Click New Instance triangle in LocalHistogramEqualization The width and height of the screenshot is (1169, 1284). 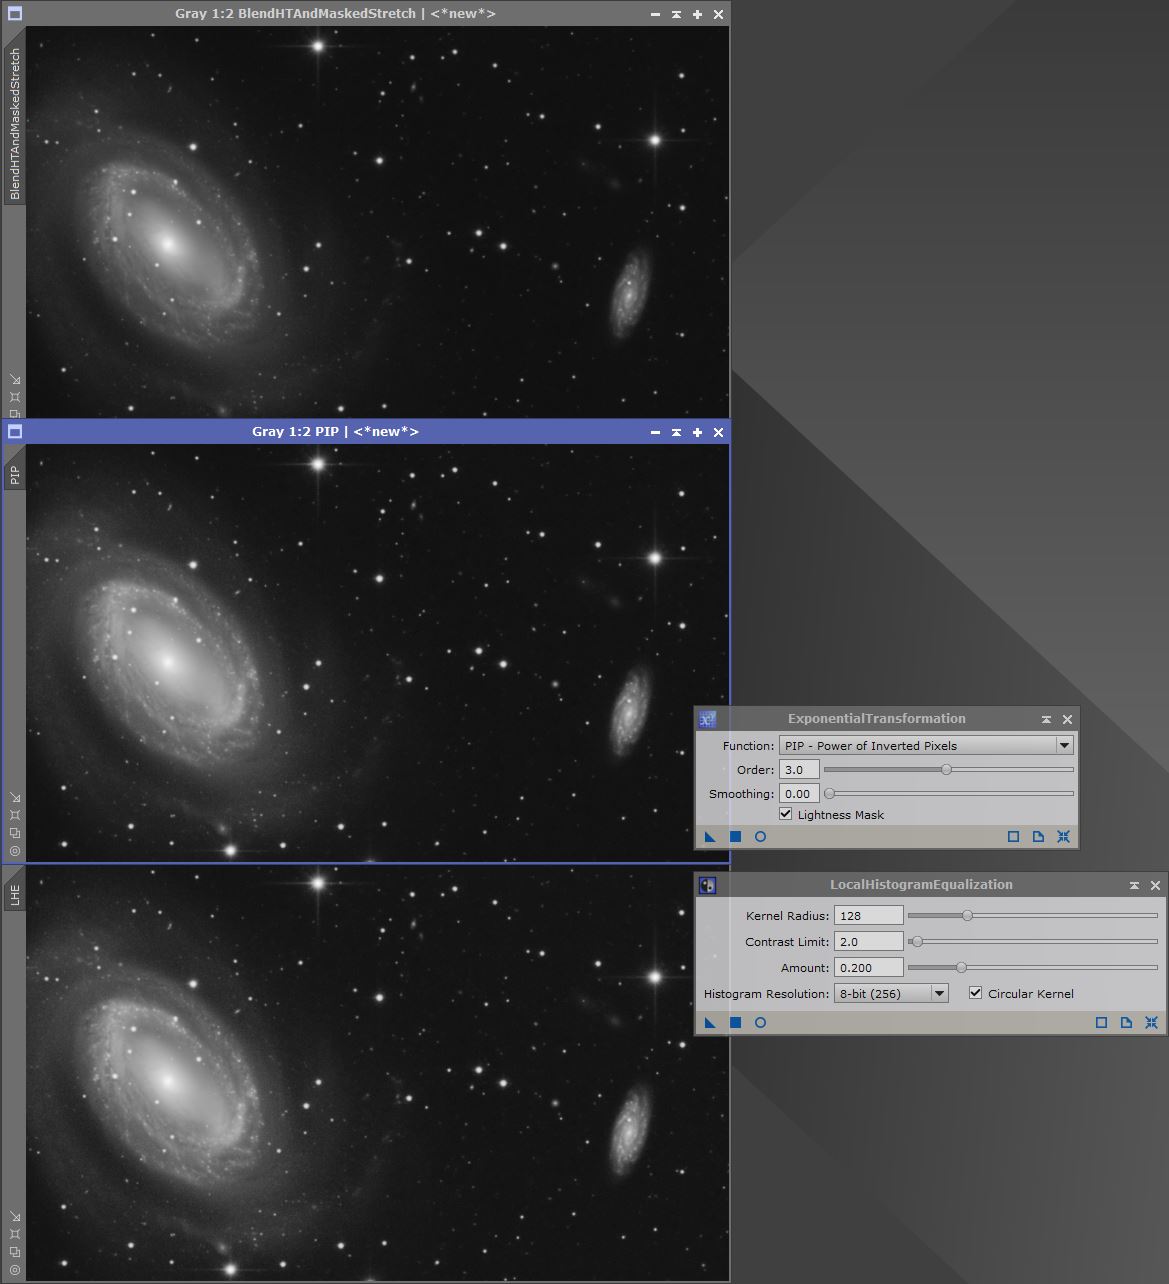click(x=710, y=1023)
